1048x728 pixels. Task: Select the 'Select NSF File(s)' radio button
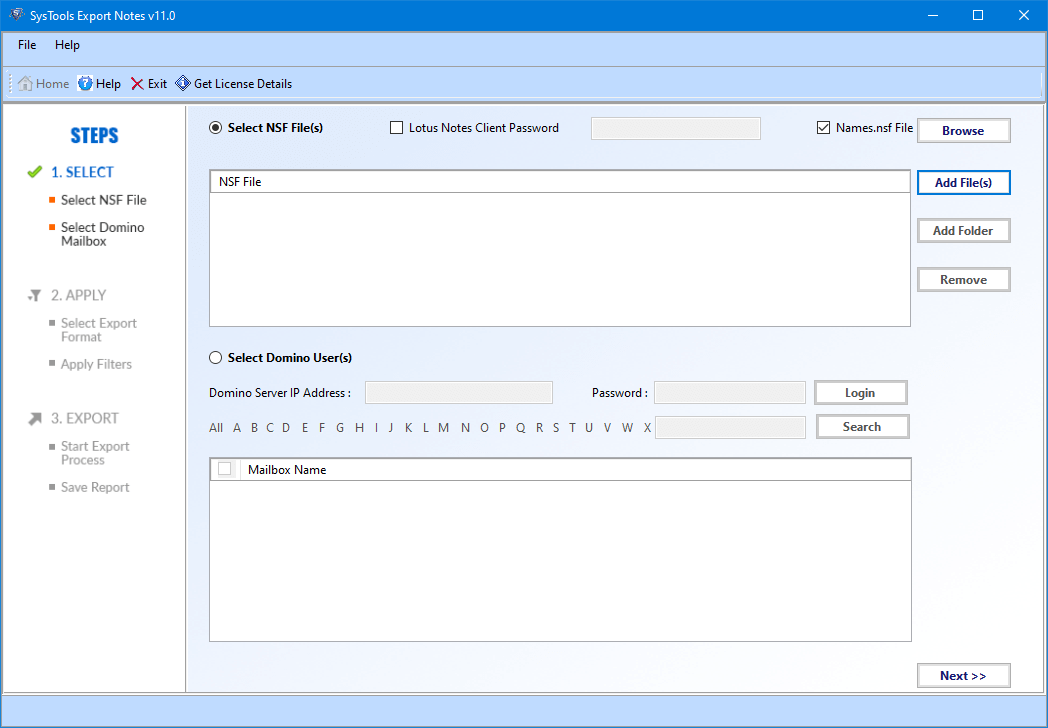(x=215, y=128)
